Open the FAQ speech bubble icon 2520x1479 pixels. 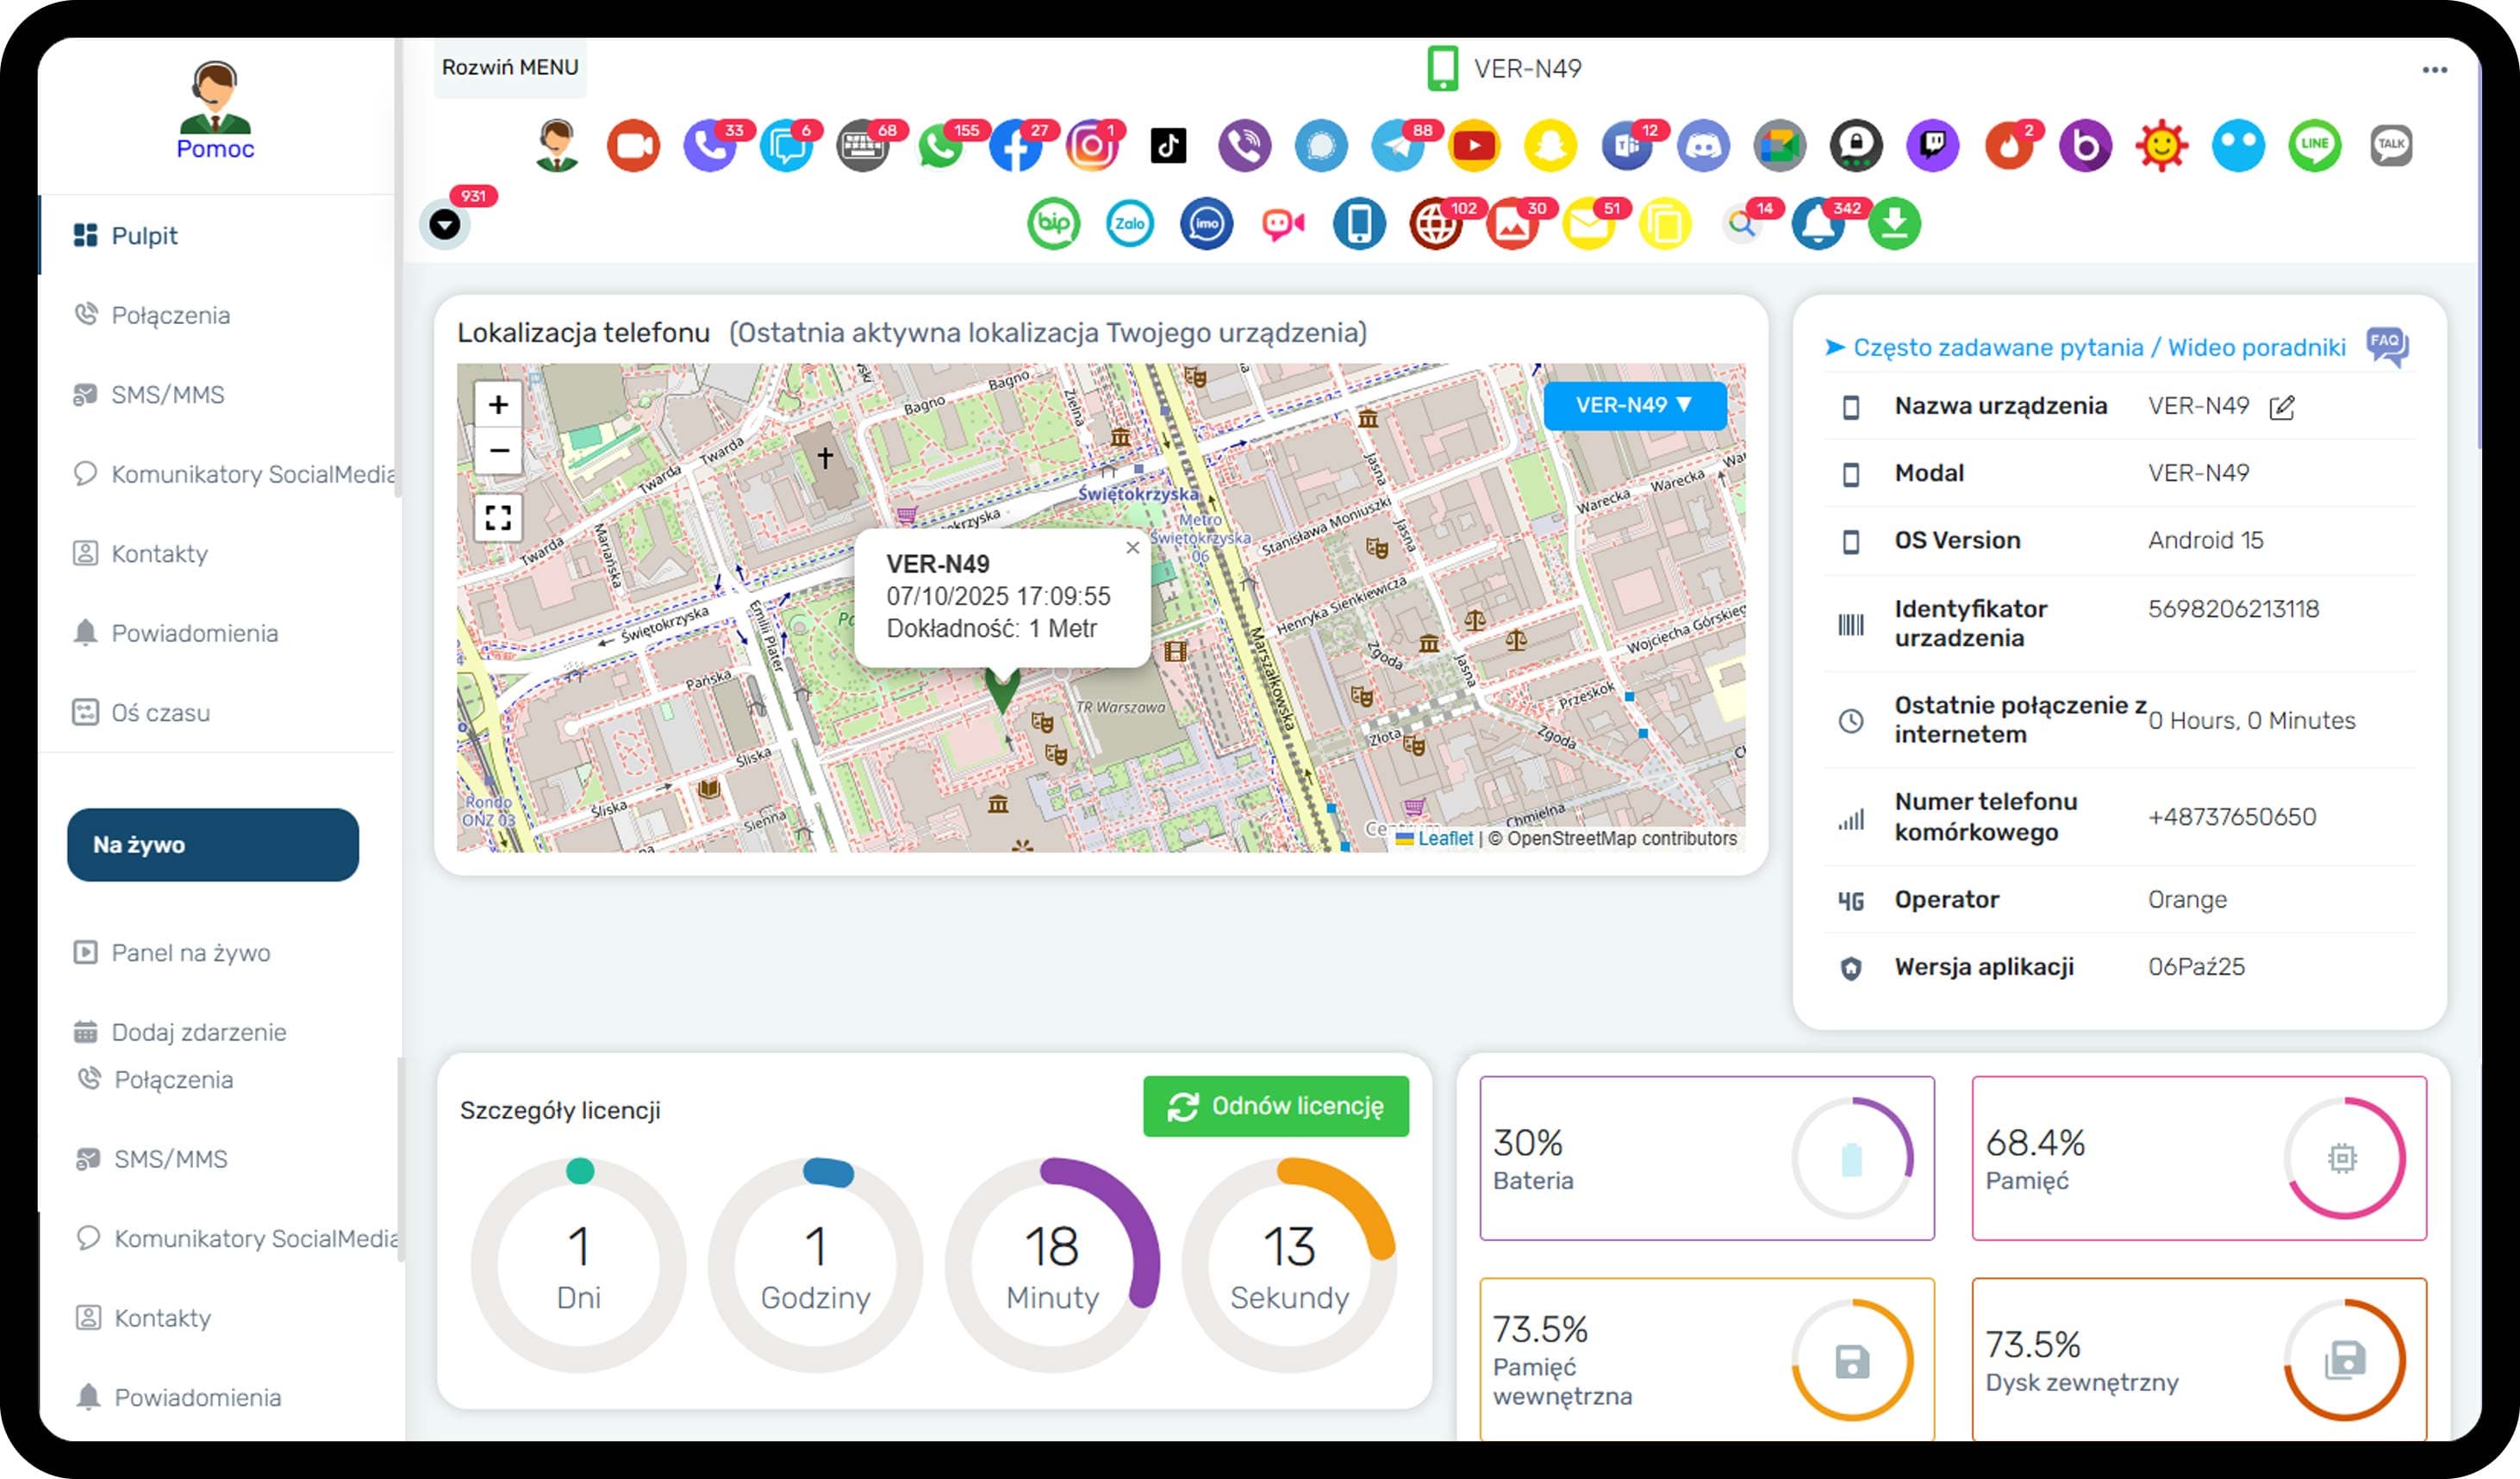coord(2387,347)
